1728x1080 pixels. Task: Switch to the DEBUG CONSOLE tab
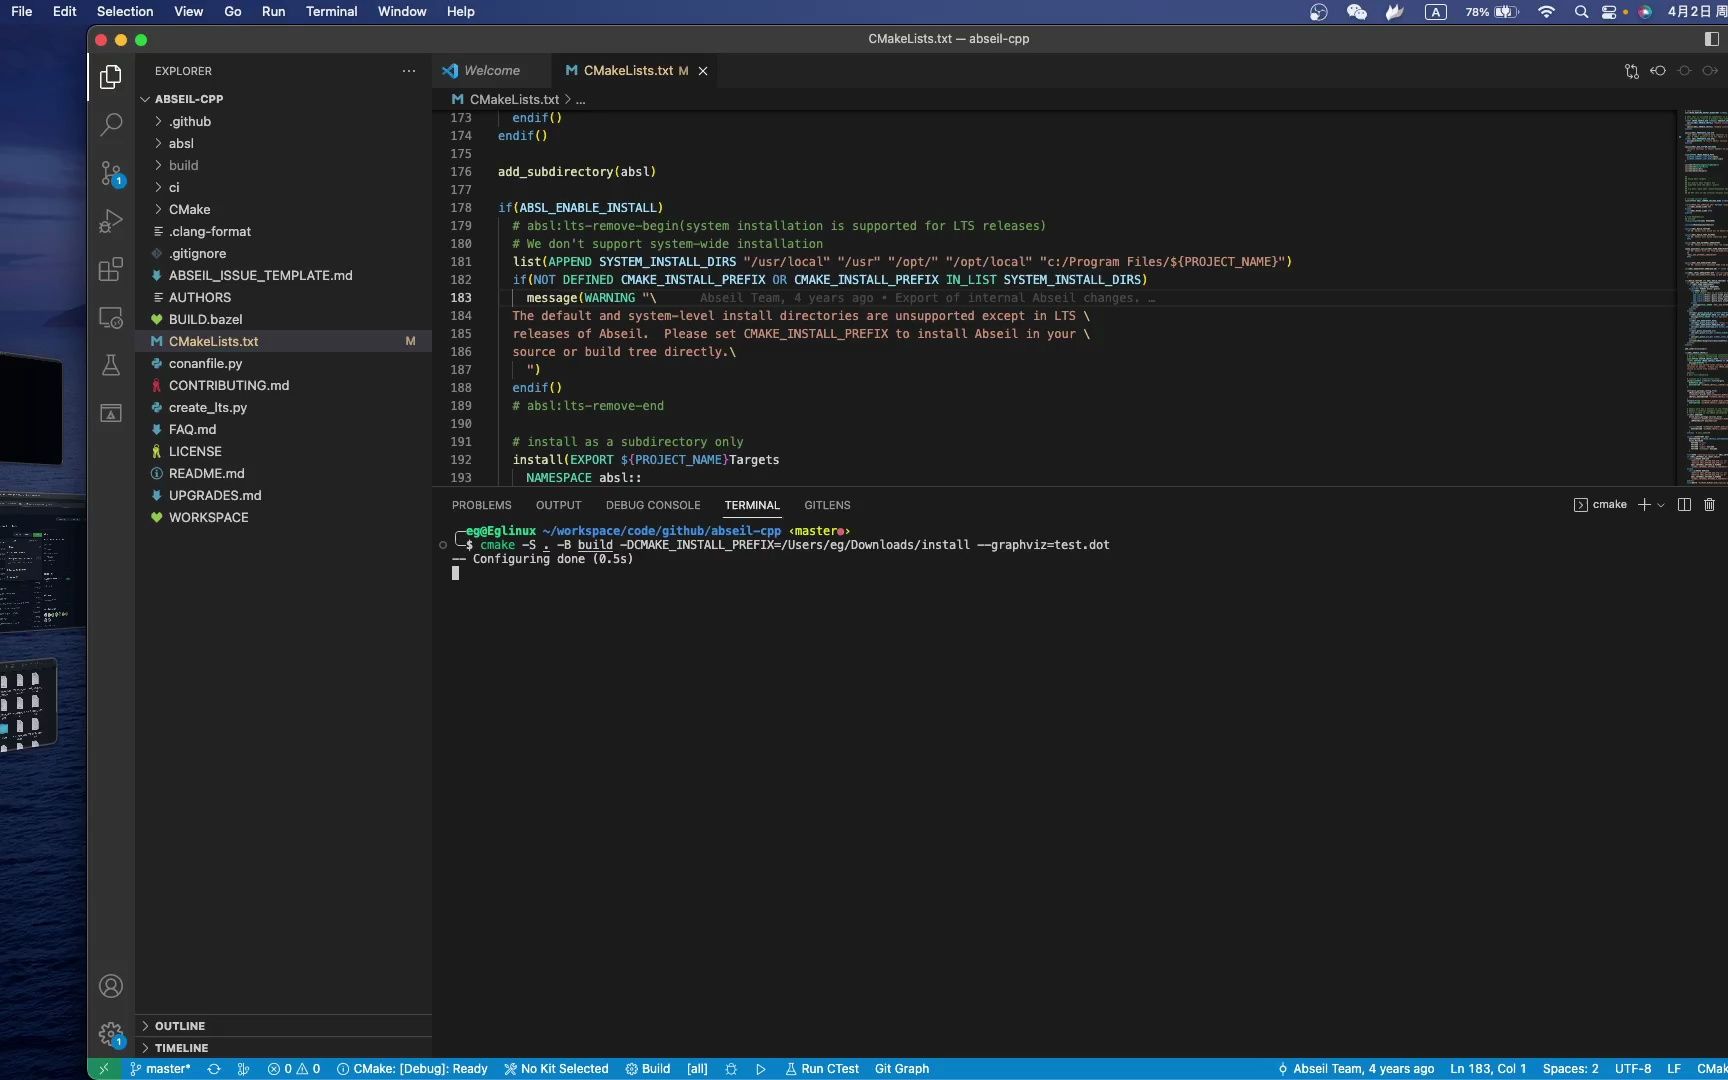tap(653, 505)
